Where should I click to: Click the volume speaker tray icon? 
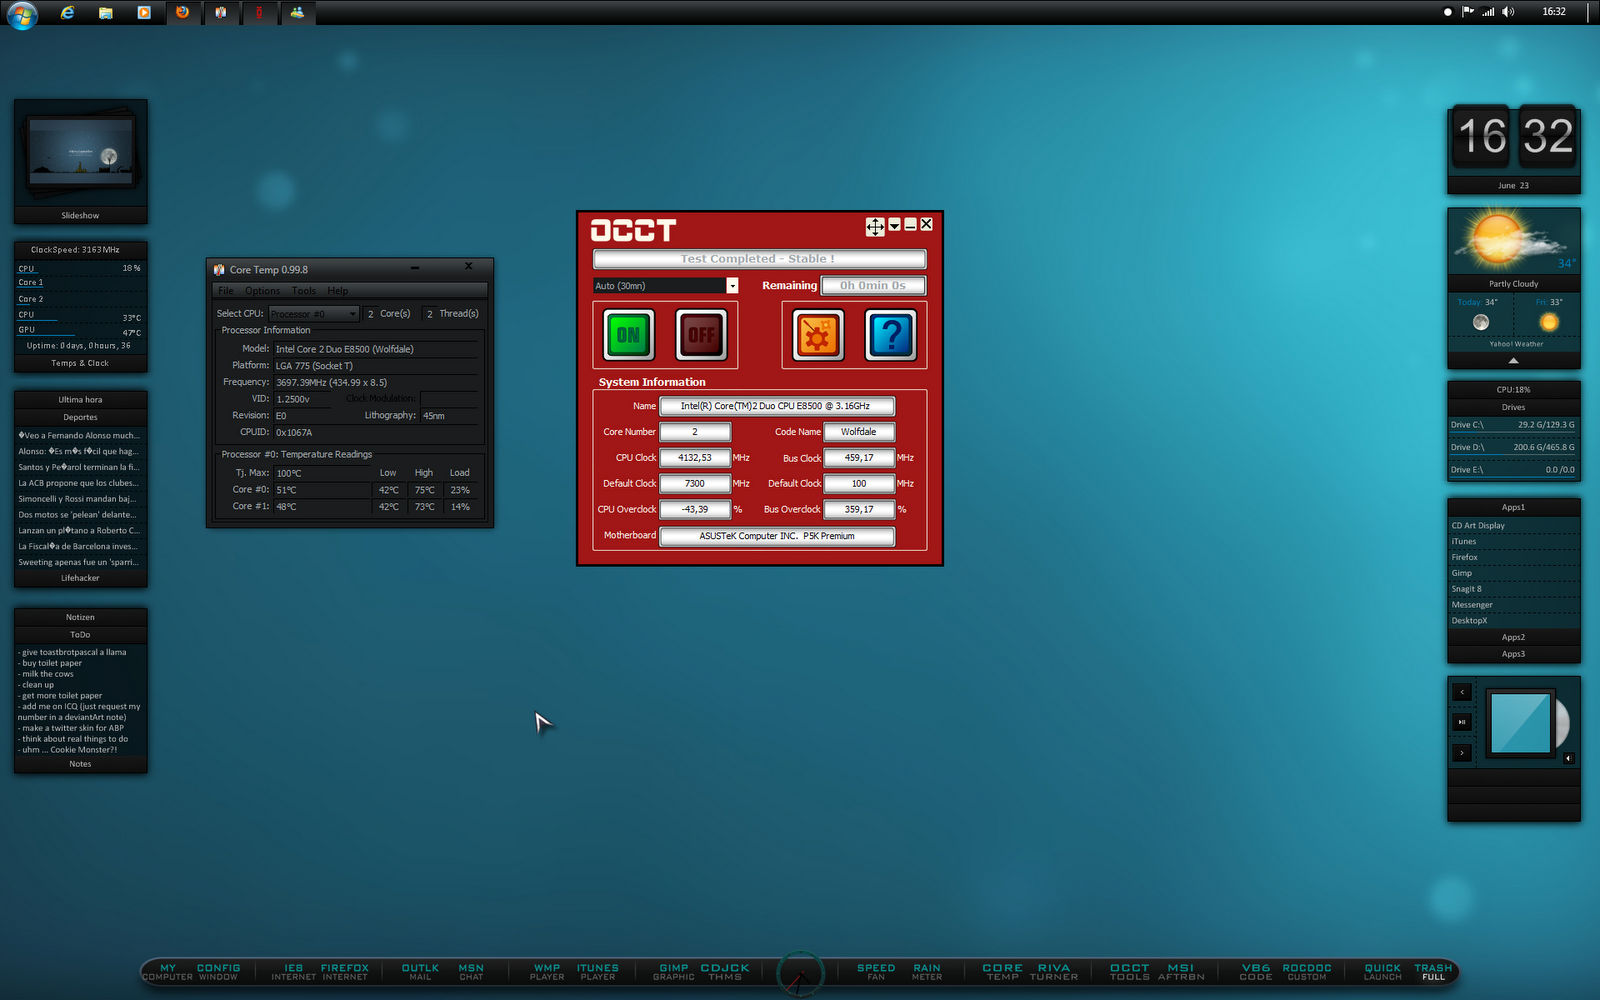[1508, 12]
